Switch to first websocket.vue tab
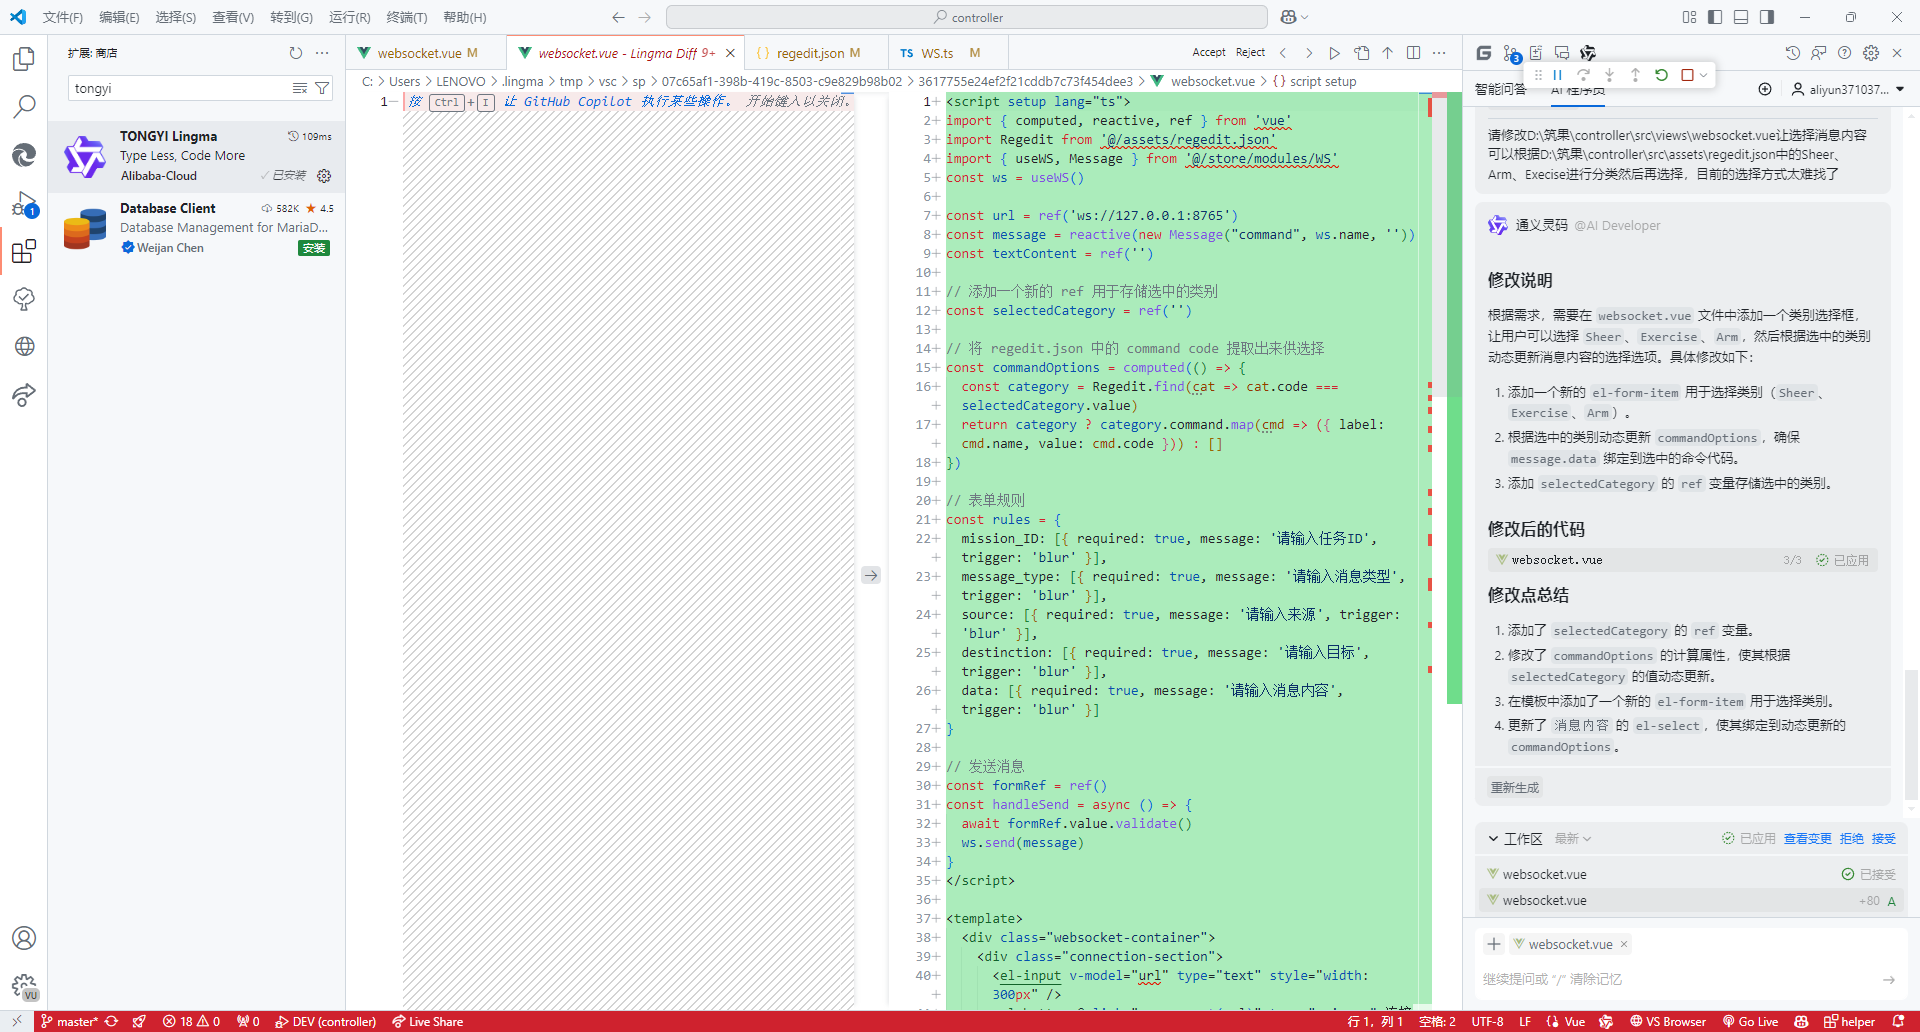 (x=427, y=53)
